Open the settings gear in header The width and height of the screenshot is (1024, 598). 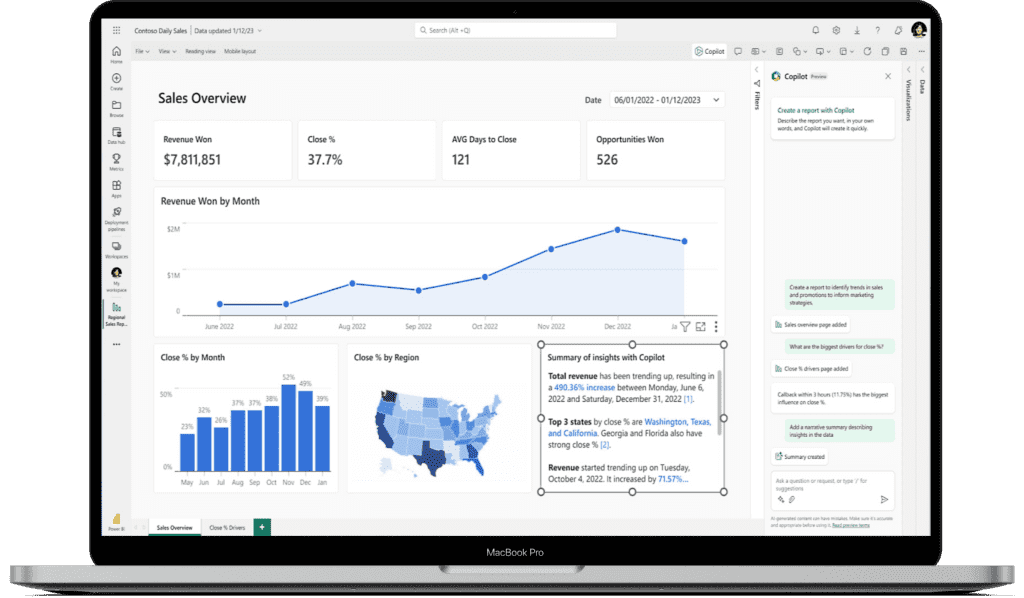click(836, 30)
